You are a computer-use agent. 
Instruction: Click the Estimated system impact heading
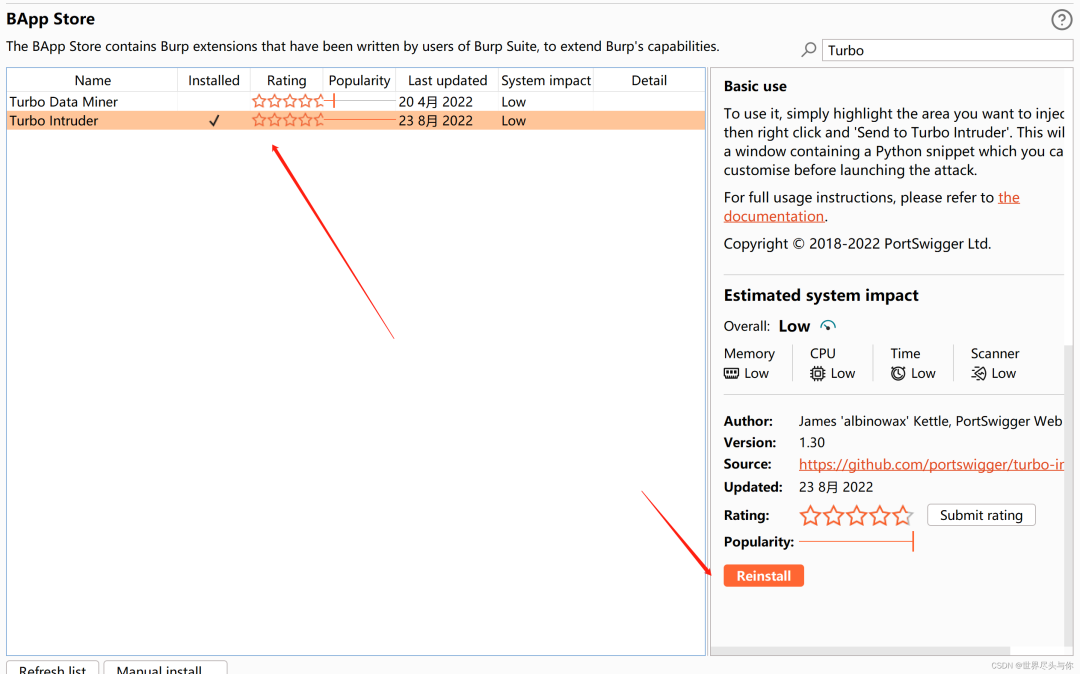[821, 295]
